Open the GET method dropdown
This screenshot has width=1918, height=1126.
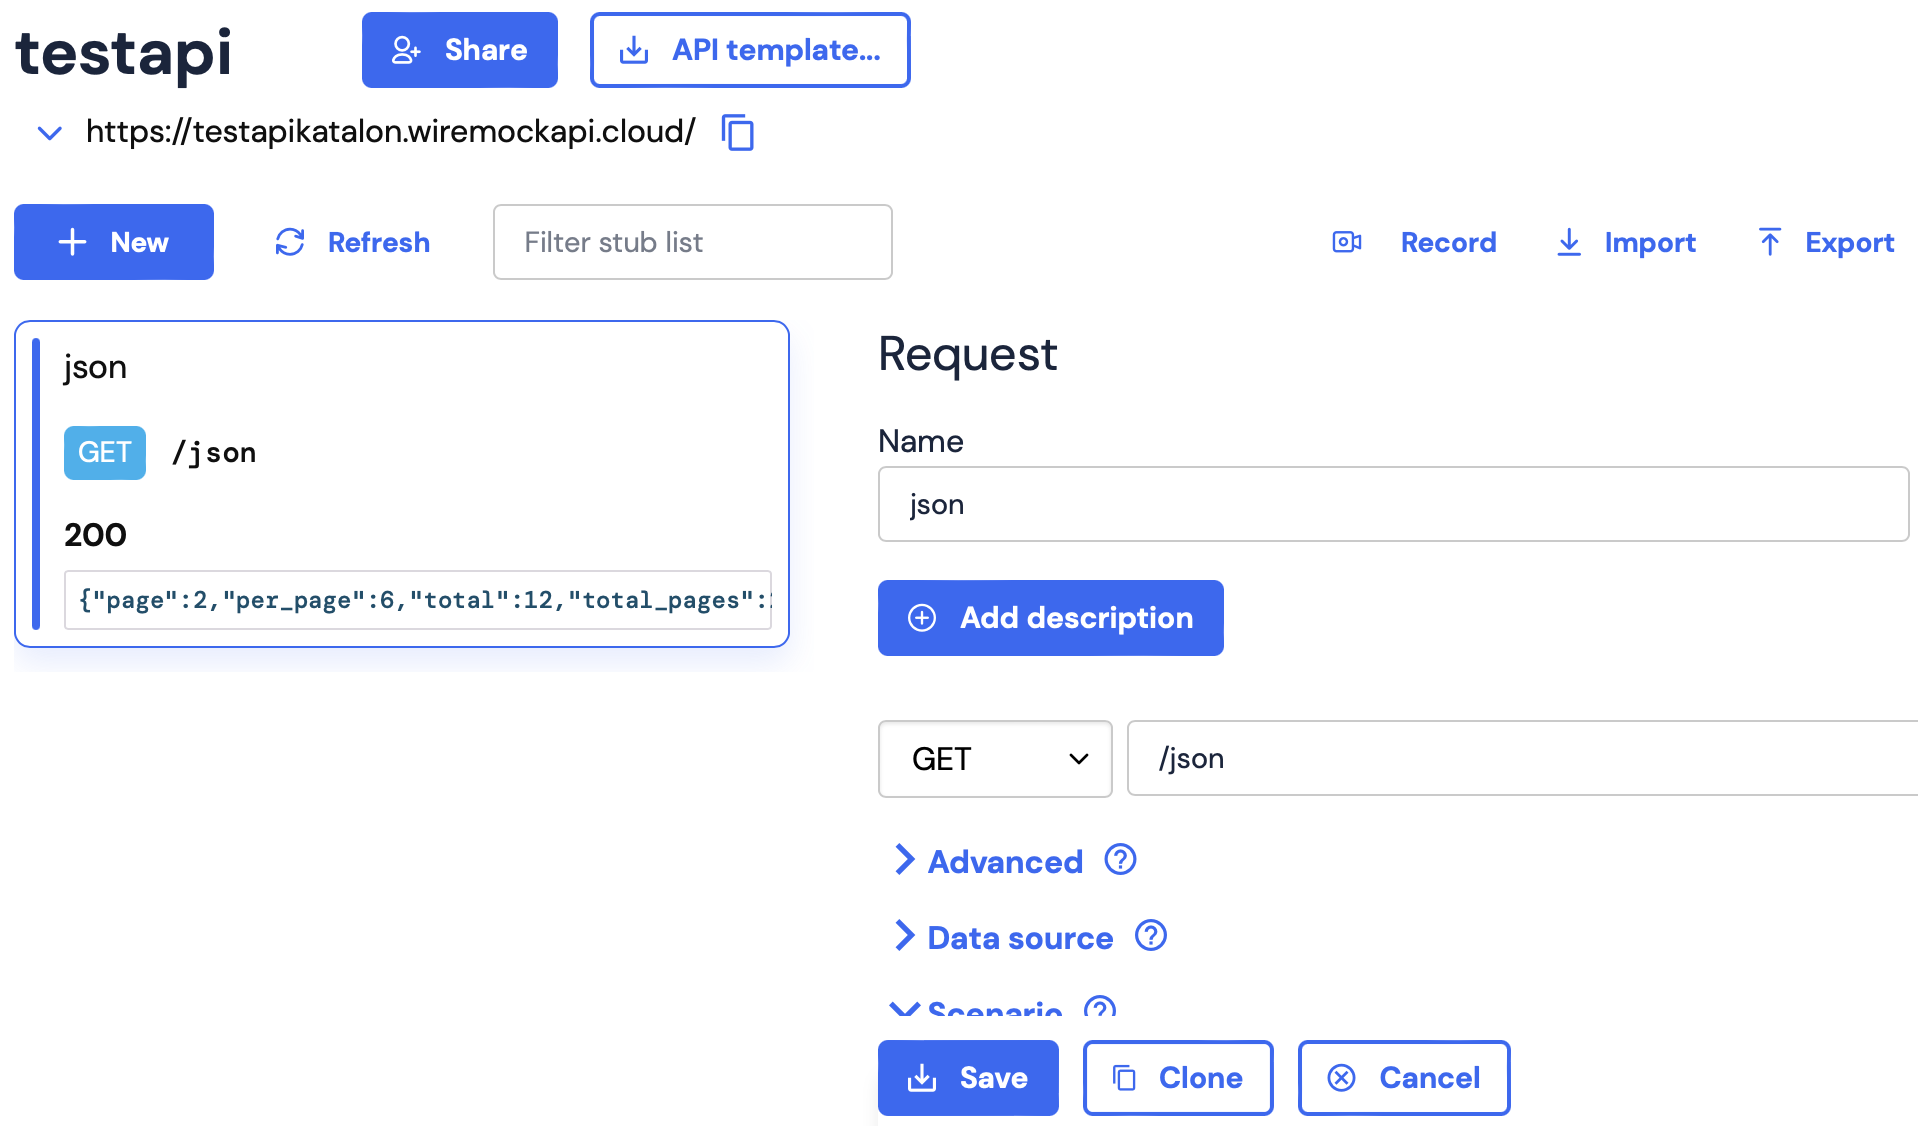[x=994, y=759]
